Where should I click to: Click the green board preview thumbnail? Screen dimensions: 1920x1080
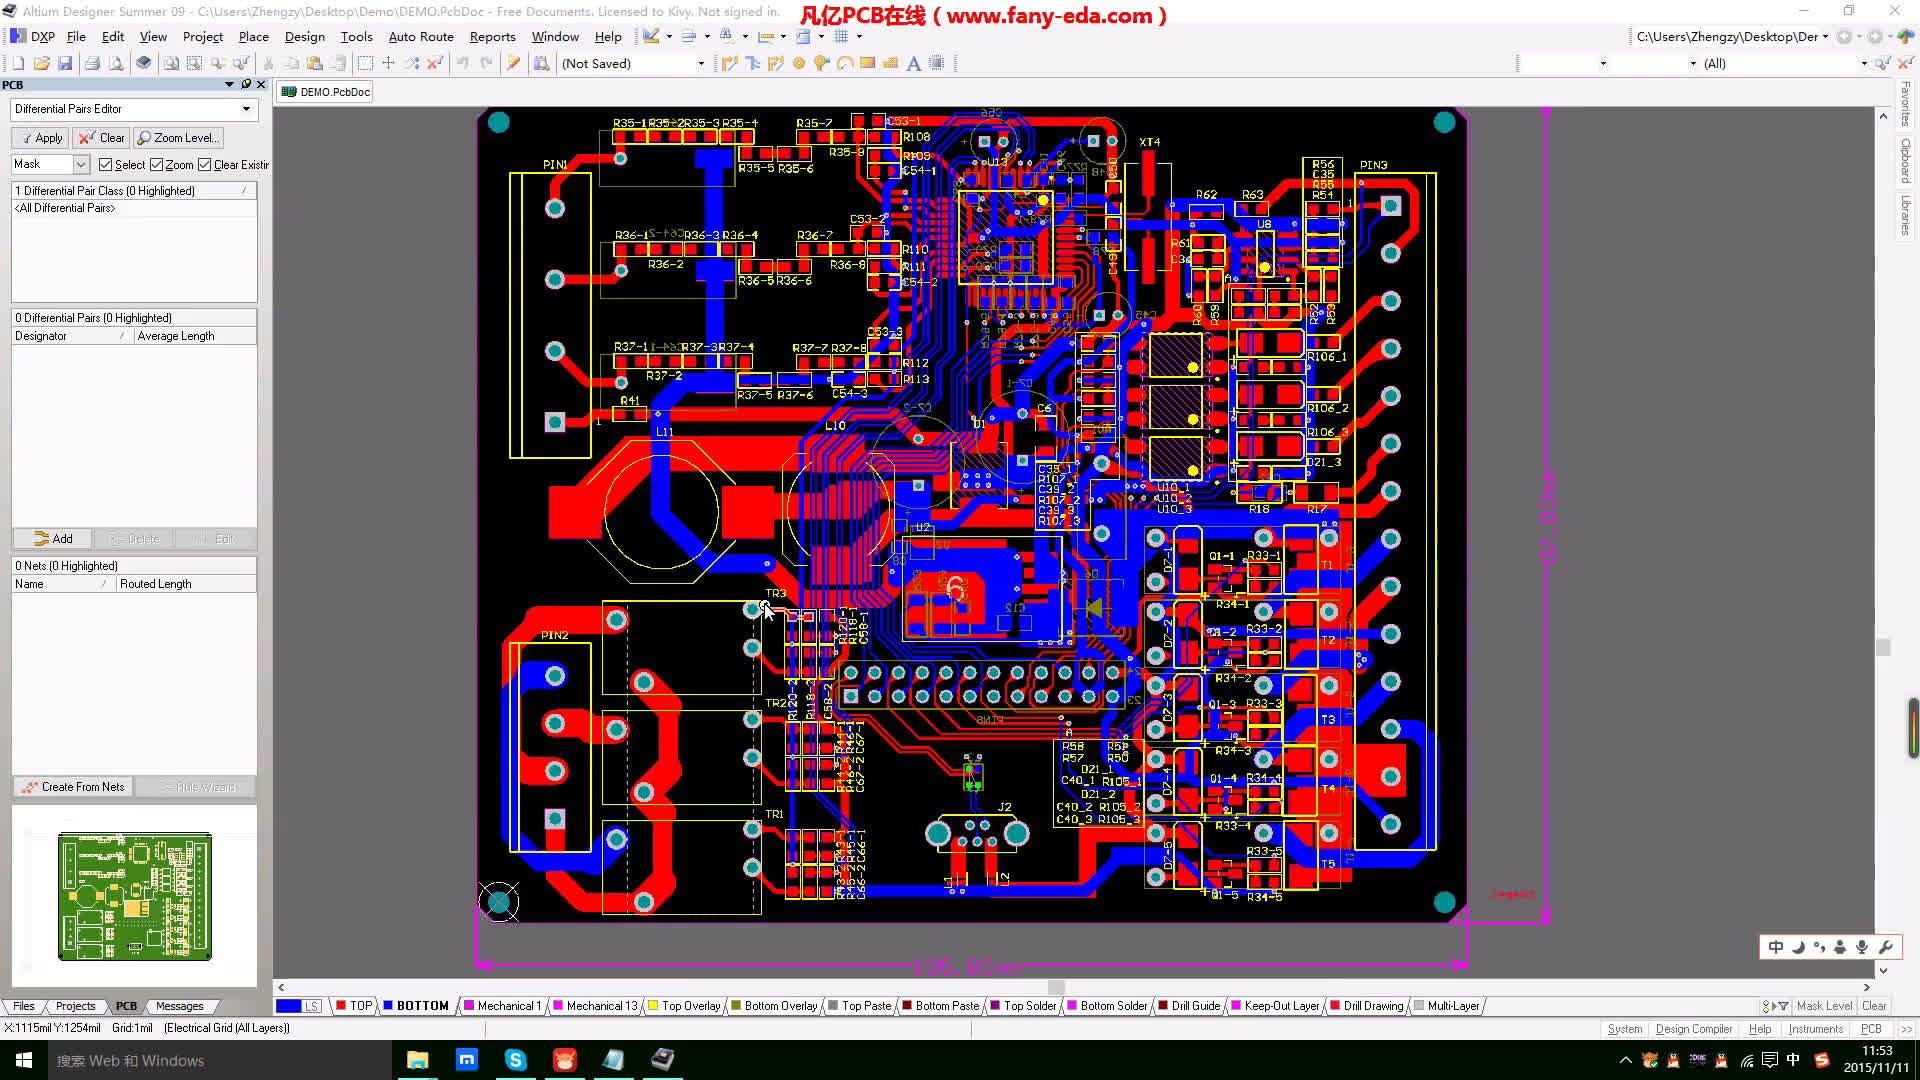(x=134, y=895)
